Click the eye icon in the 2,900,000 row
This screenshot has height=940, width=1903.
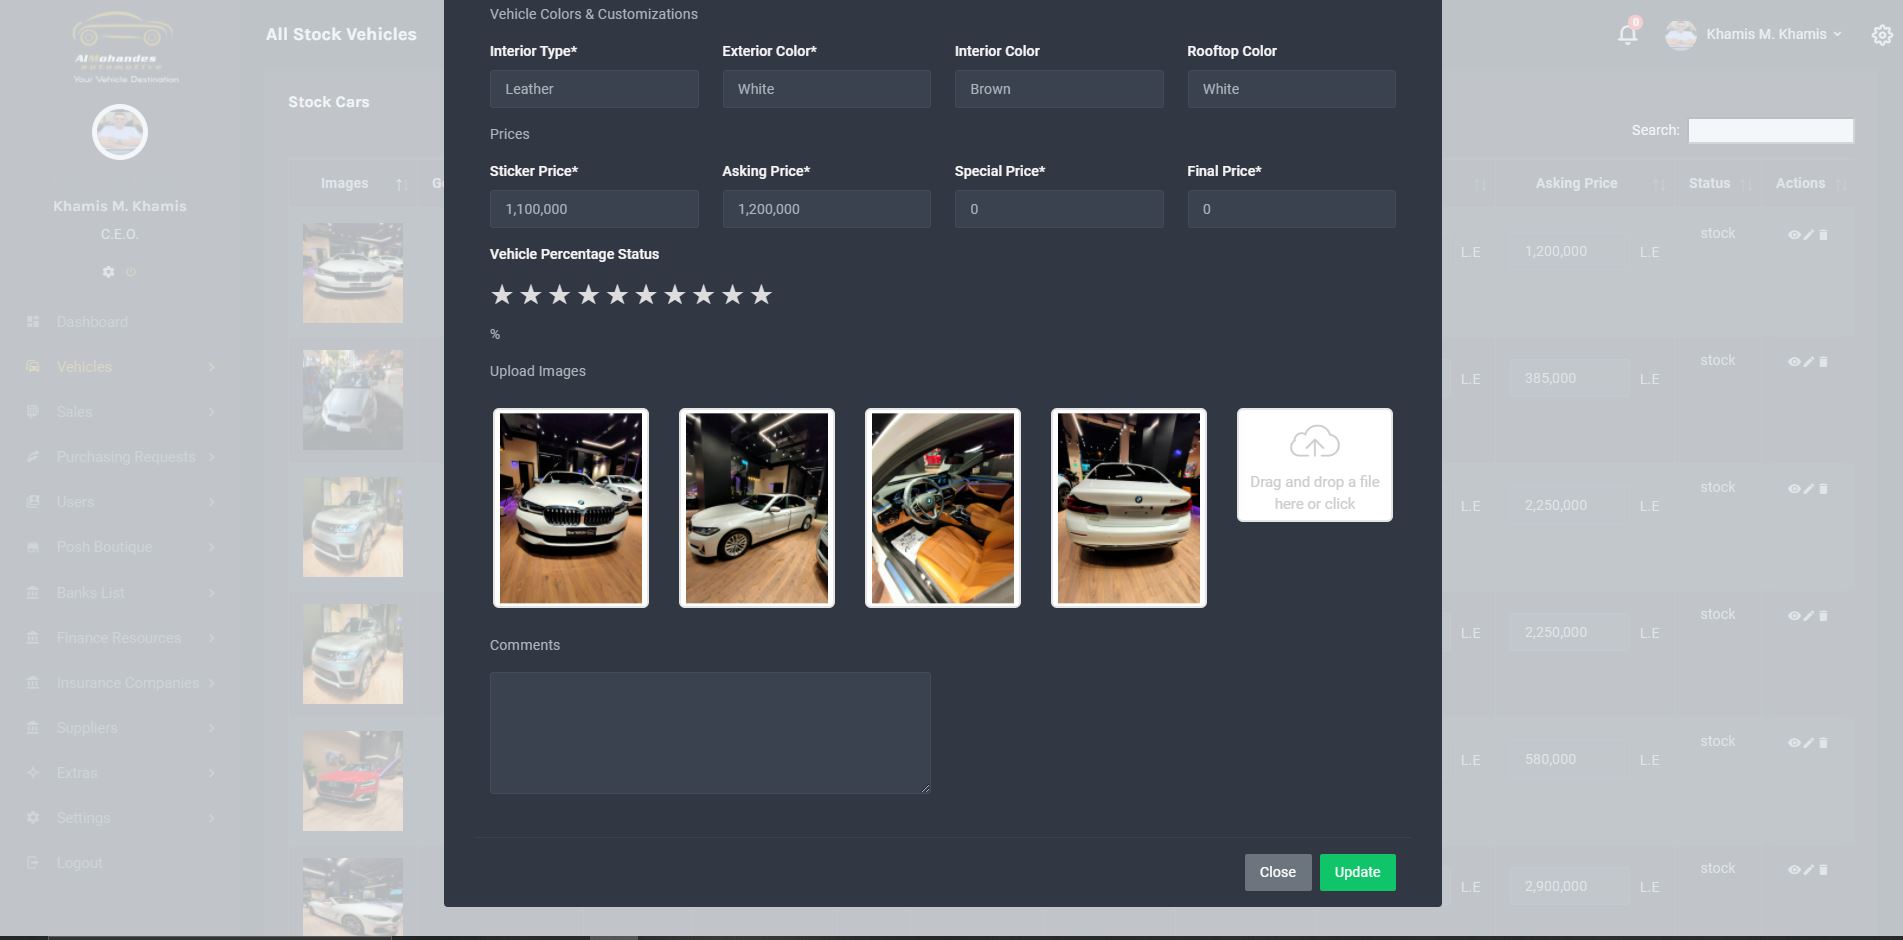(x=1794, y=870)
